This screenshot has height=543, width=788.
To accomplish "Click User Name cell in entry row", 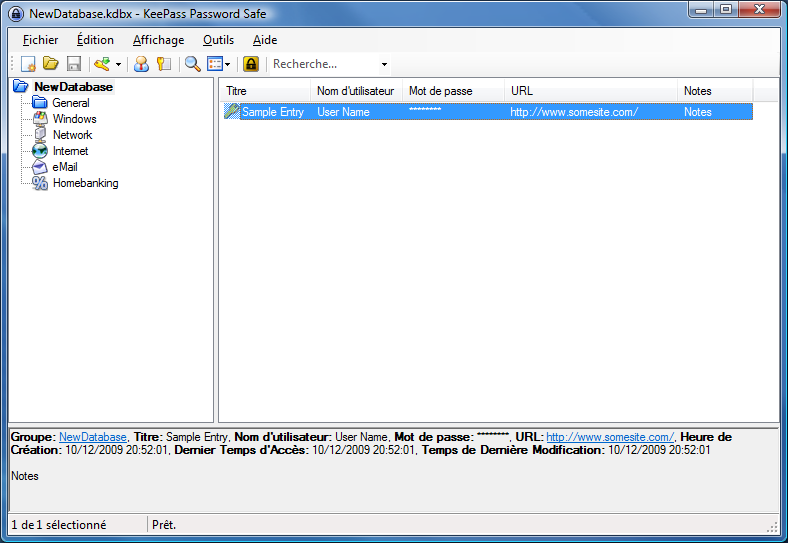I will (343, 112).
